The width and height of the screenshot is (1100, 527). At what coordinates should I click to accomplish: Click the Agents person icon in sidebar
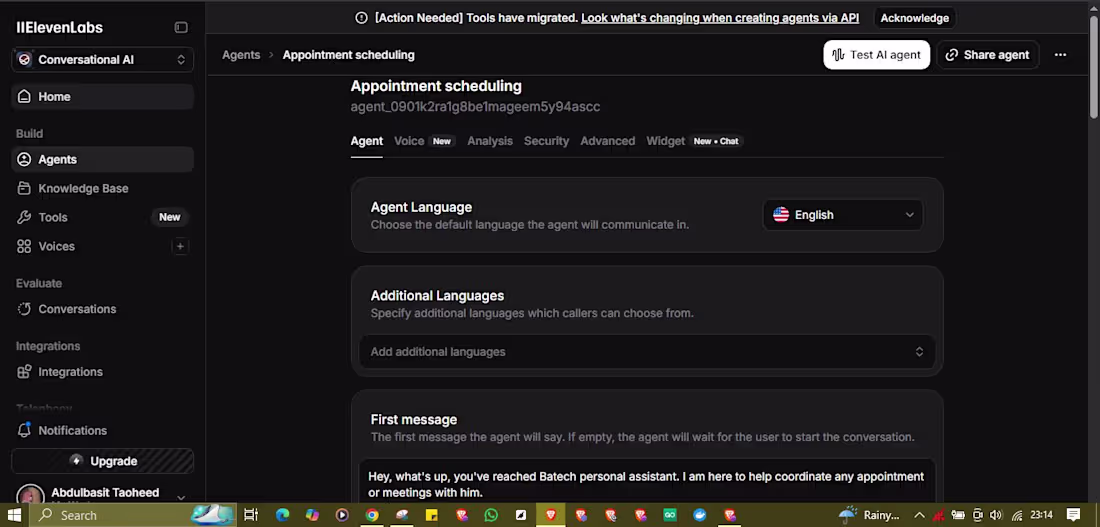tap(25, 159)
